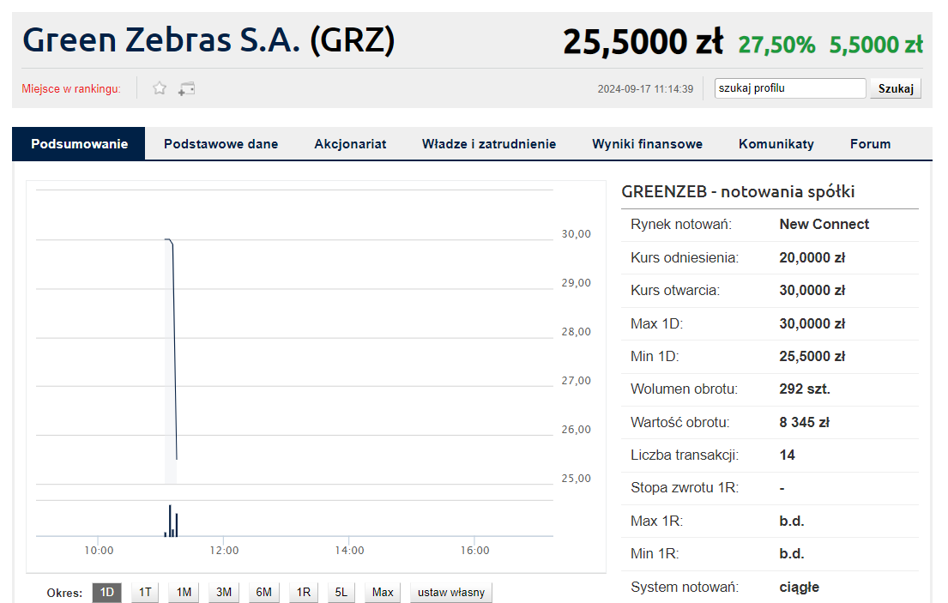Go to the Władze i zatrudnienie tab
948x603 pixels.
coord(489,144)
